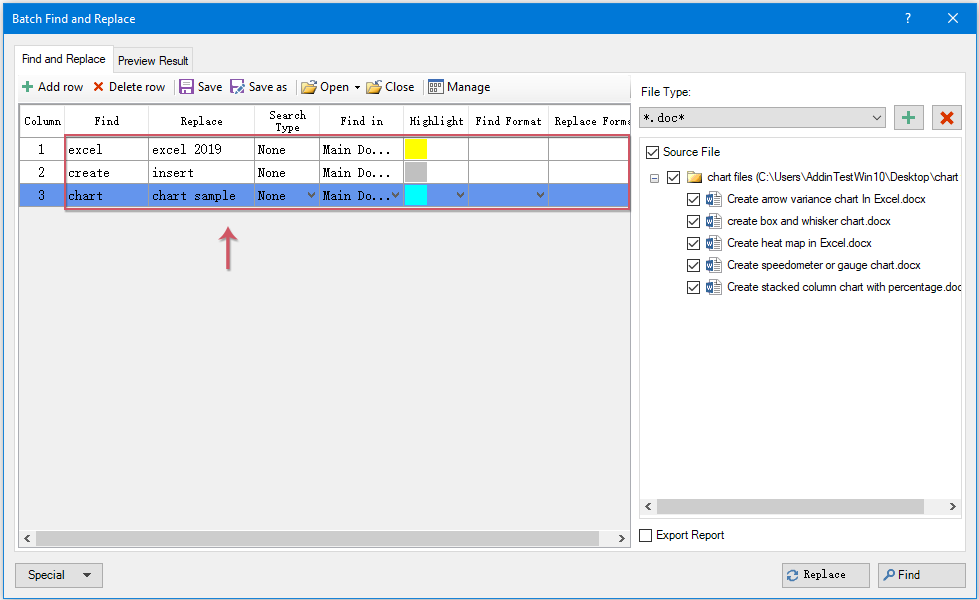Uncheck create box and whisker chart.docx
The height and width of the screenshot is (600, 979).
693,221
